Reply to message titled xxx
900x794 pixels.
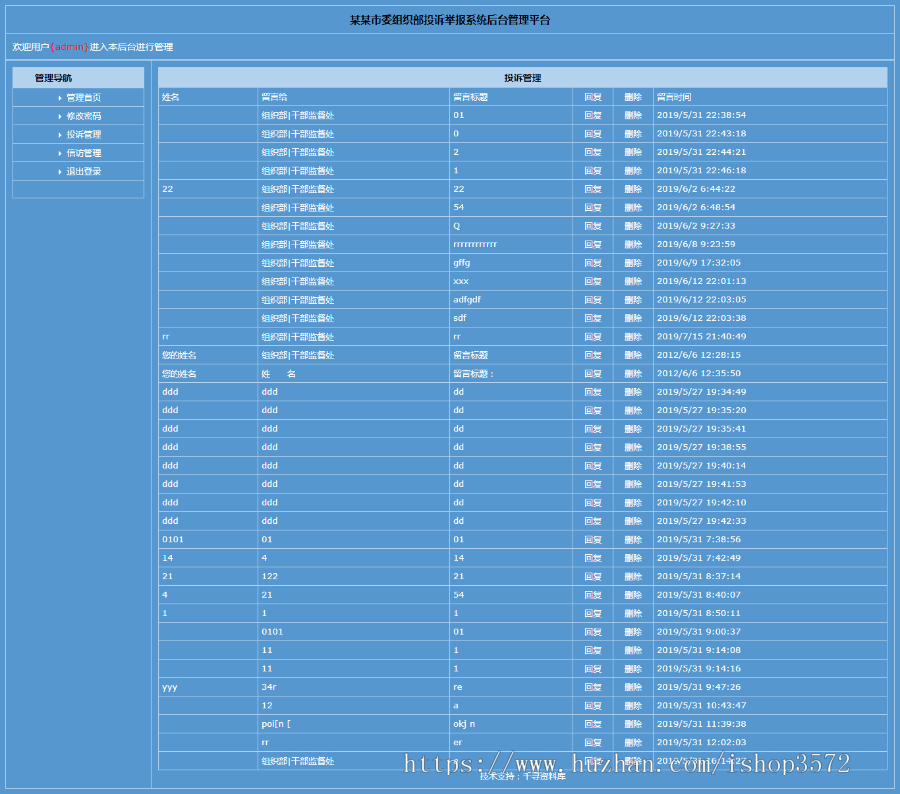[593, 281]
